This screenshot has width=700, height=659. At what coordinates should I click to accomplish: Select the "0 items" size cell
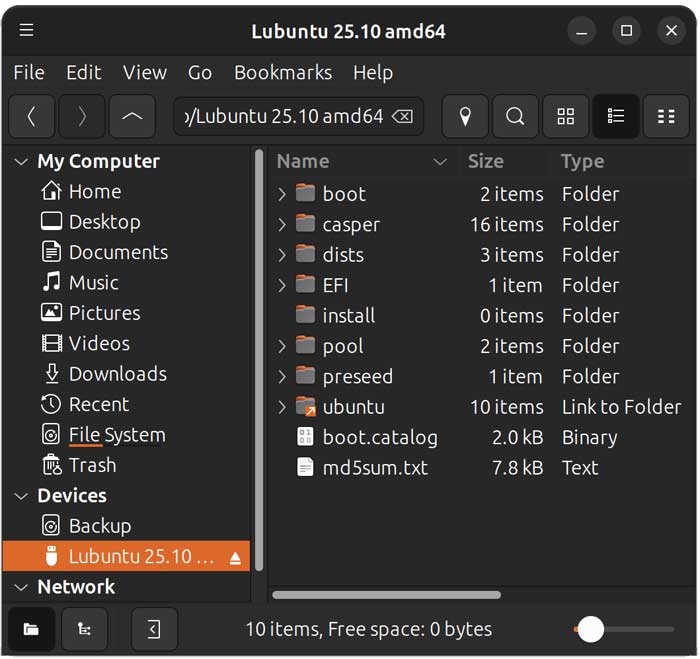pos(512,316)
